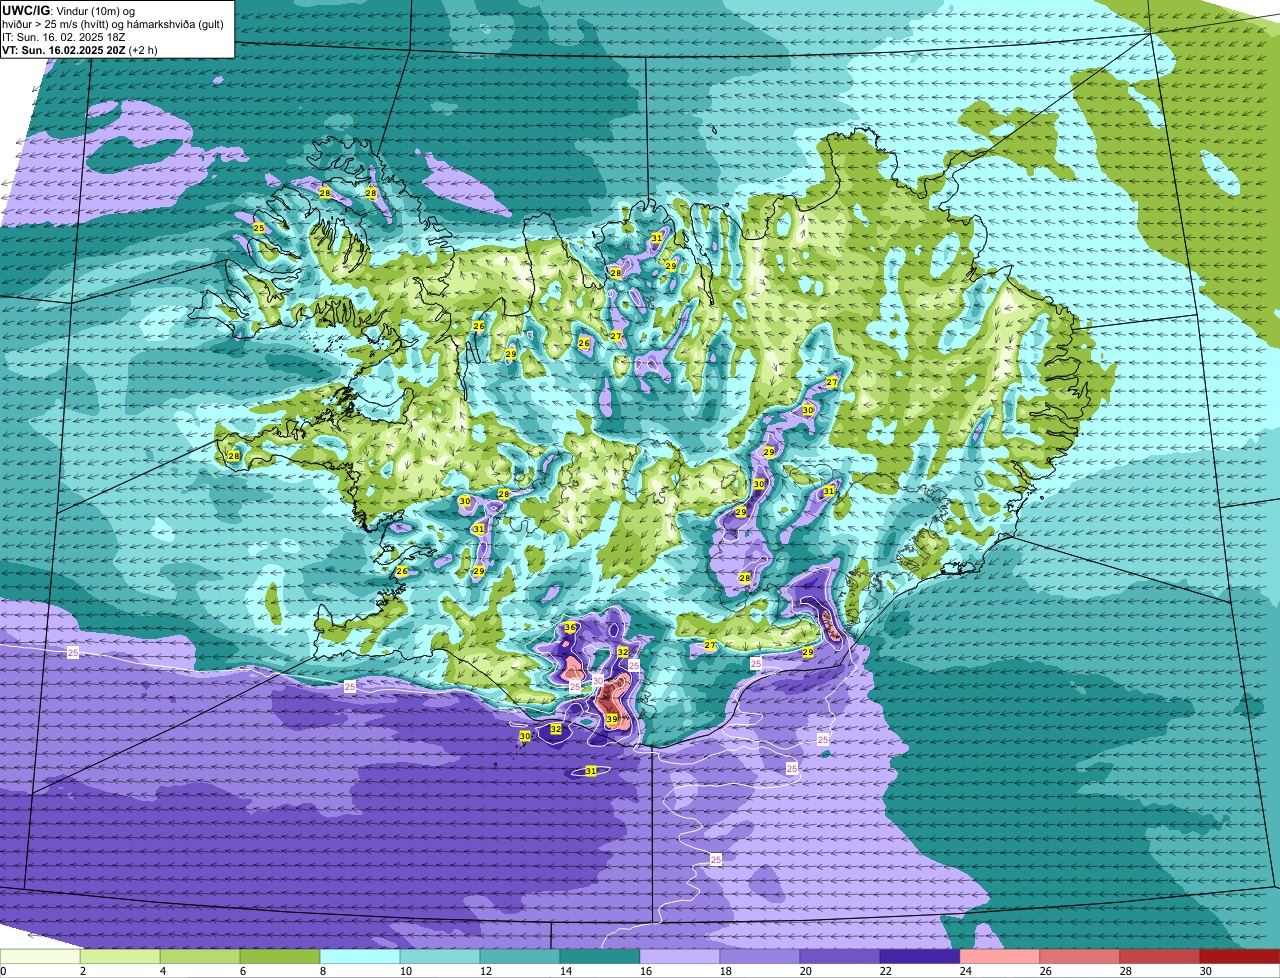Click the "VT: Sun. 16.02.2025 20Z (+2 h)" line
Viewport: 1280px width, 978px height.
[x=80, y=50]
